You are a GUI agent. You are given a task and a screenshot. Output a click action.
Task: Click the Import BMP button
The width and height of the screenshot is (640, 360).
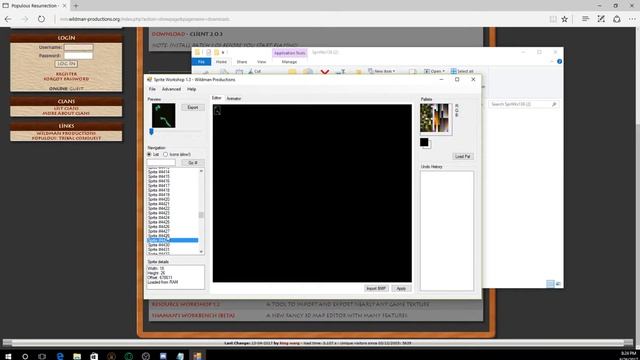tap(376, 288)
